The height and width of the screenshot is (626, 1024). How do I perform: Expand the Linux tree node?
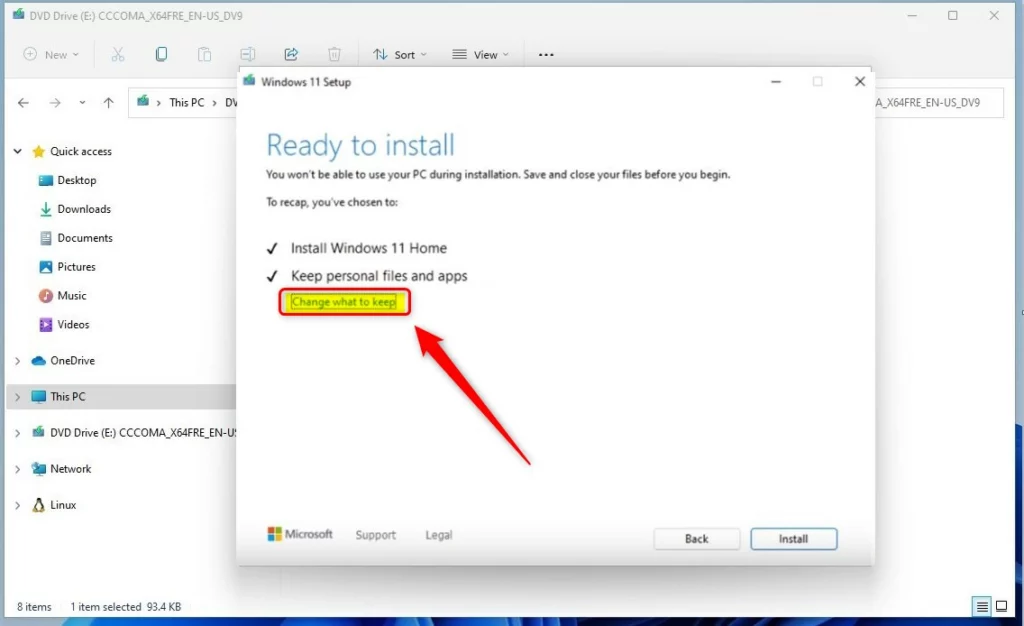(18, 505)
